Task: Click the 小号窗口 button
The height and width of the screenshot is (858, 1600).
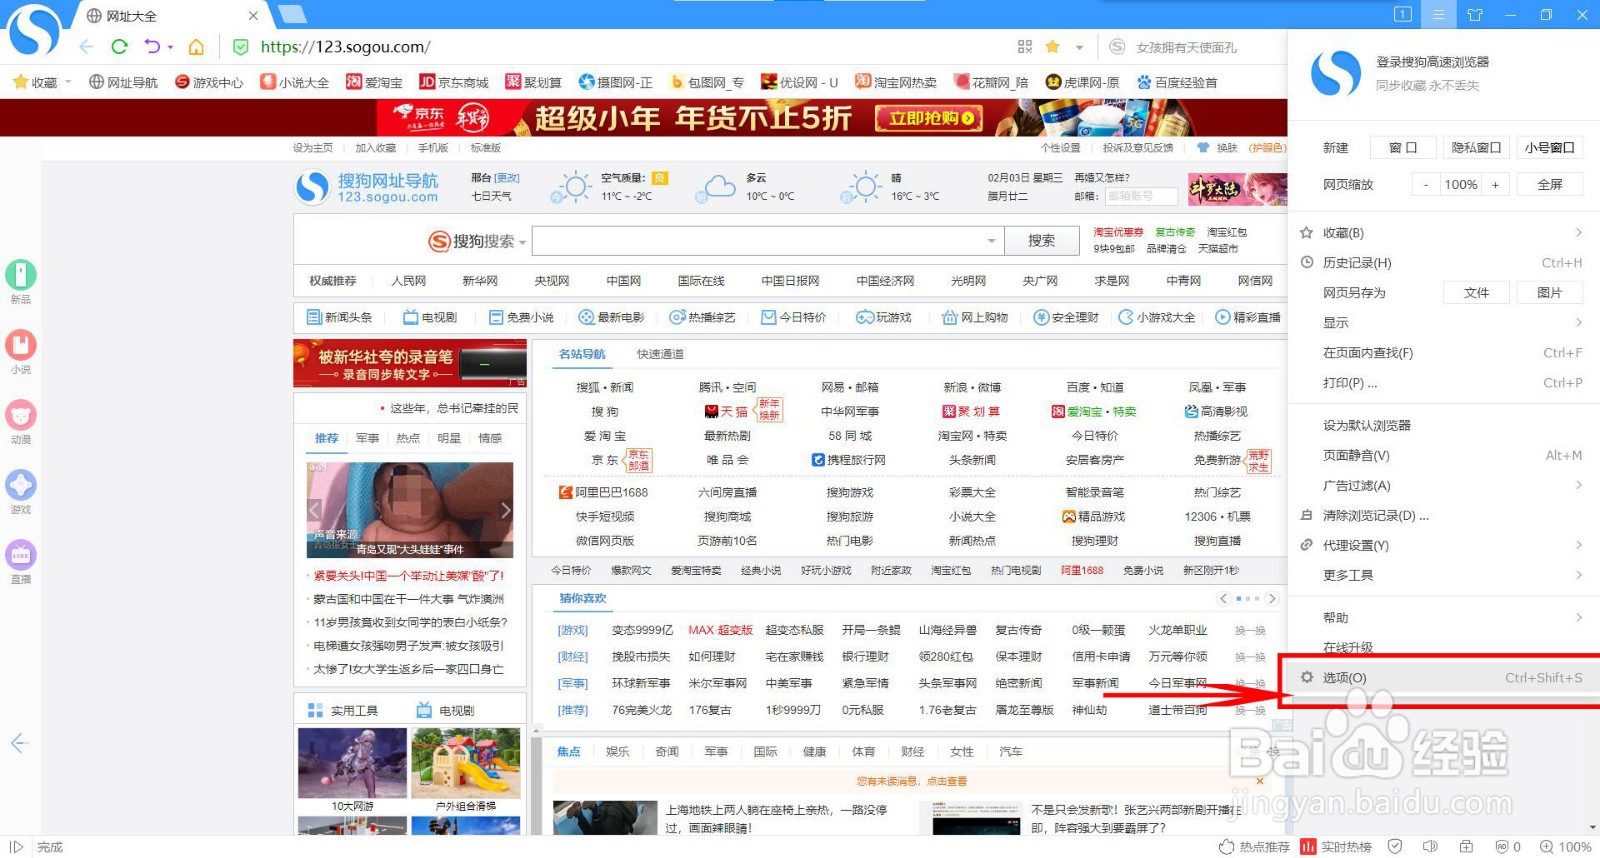Action: point(1550,147)
